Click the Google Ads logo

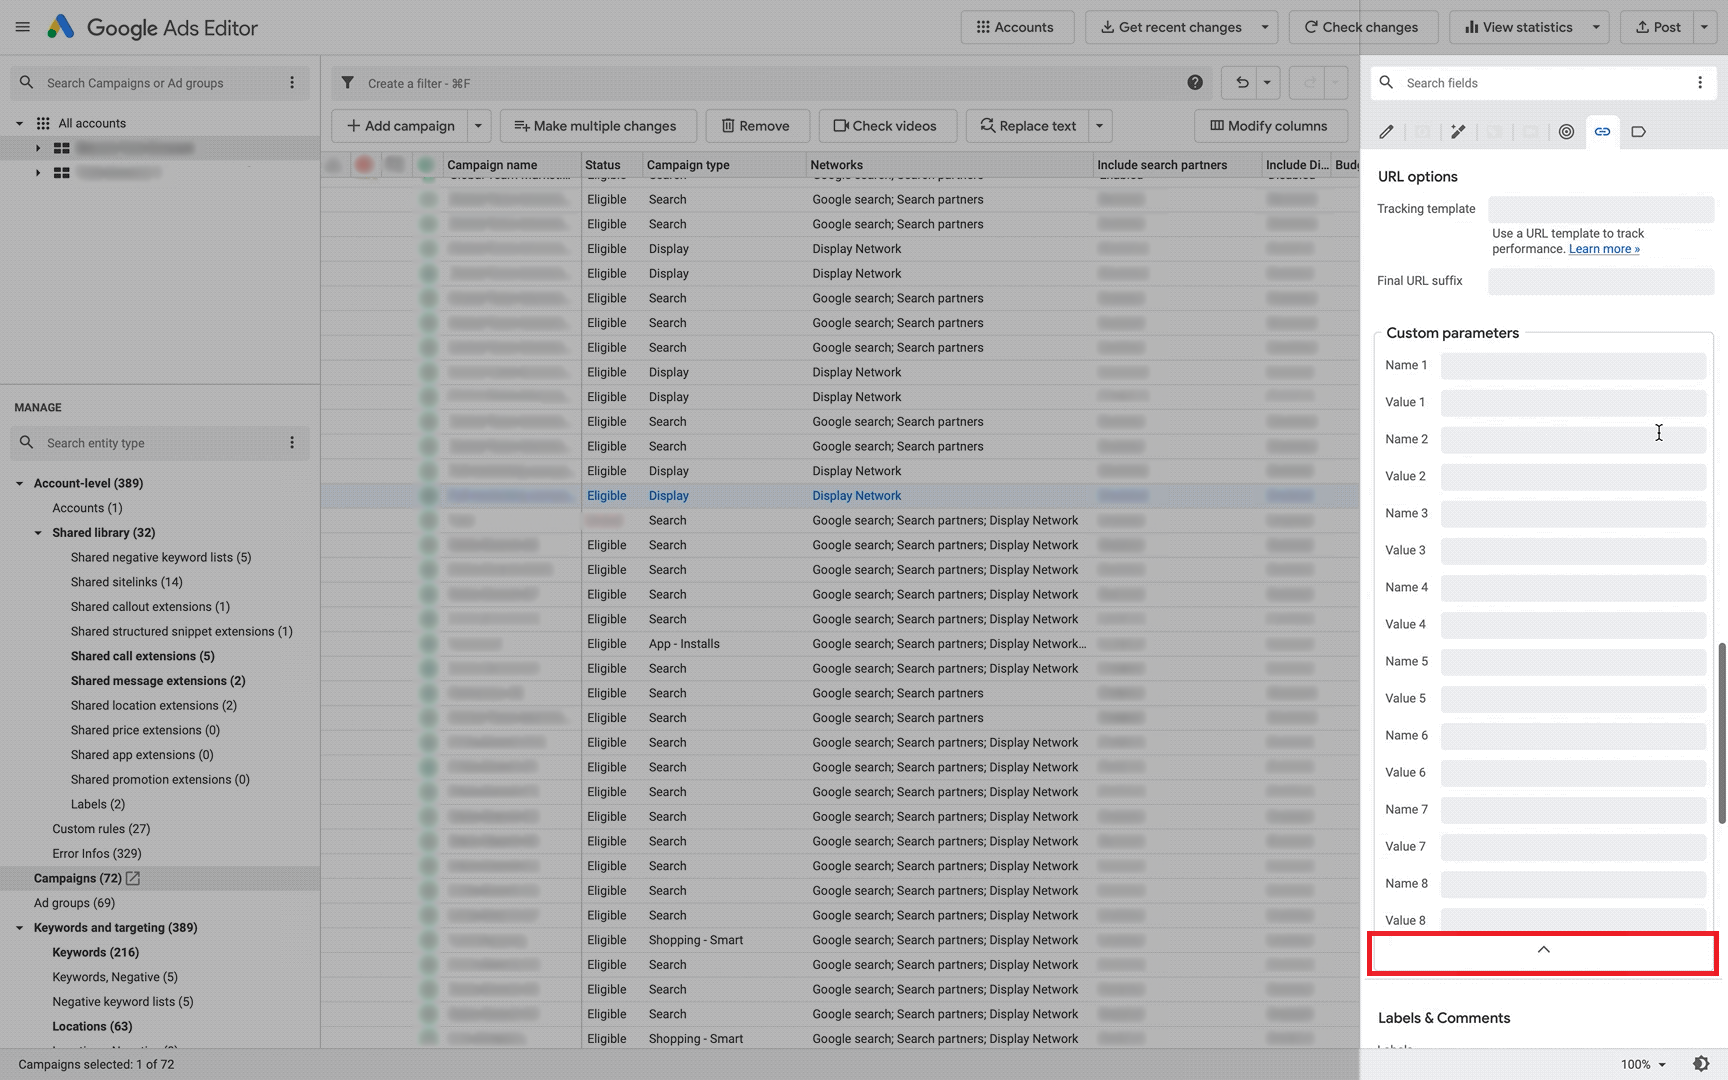pyautogui.click(x=60, y=27)
